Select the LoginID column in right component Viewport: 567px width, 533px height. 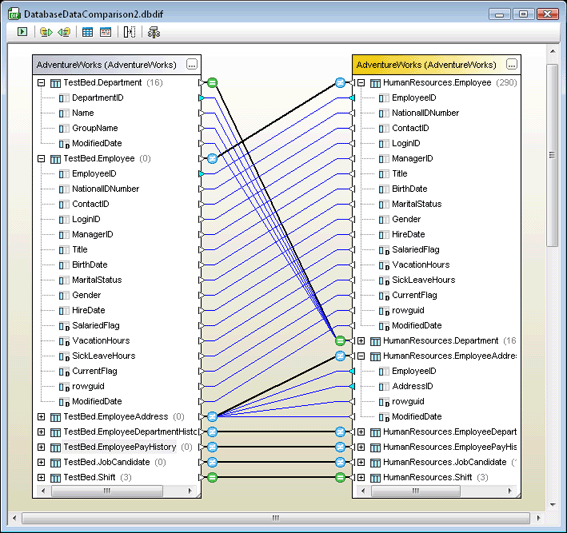click(406, 144)
